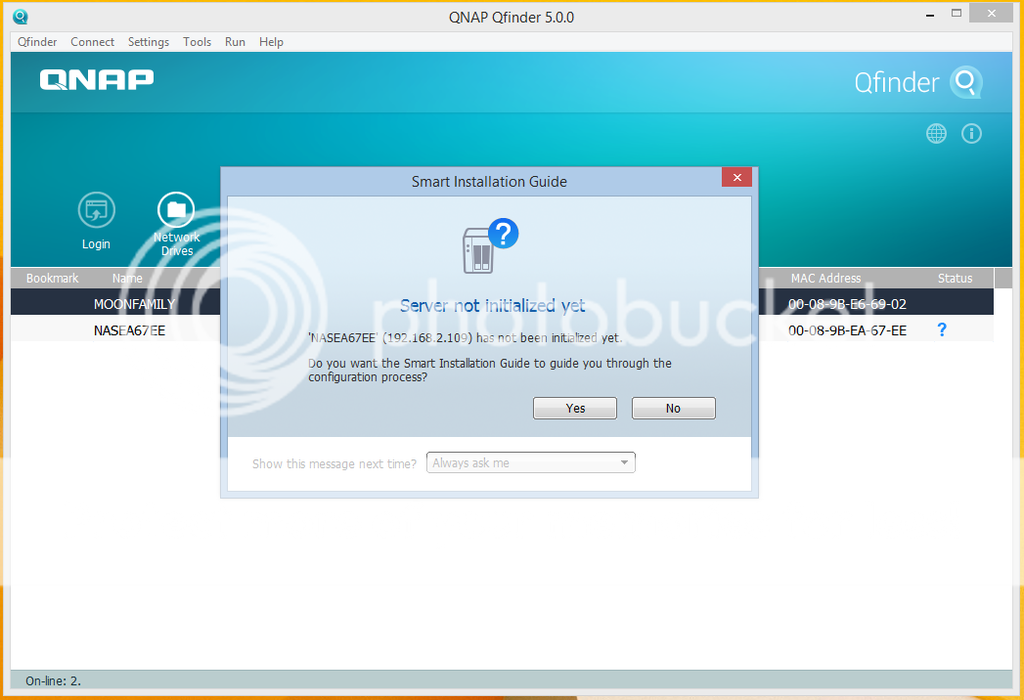This screenshot has height=700, width=1024.
Task: Select the MOONFAMILY server row
Action: point(134,304)
